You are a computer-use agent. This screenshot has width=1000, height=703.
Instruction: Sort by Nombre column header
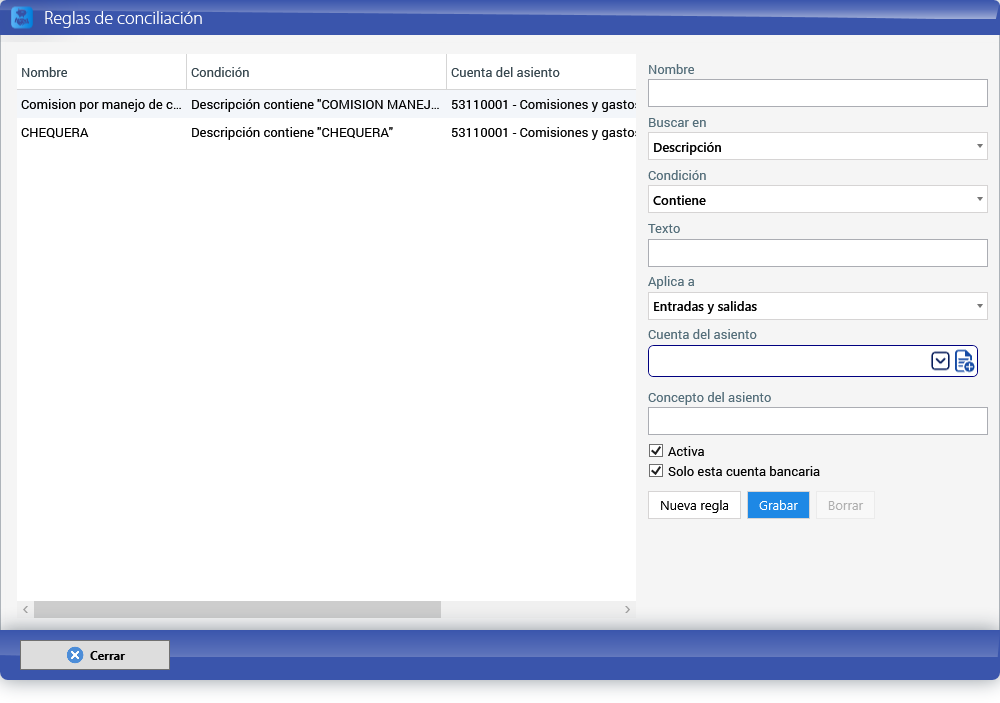[x=101, y=72]
